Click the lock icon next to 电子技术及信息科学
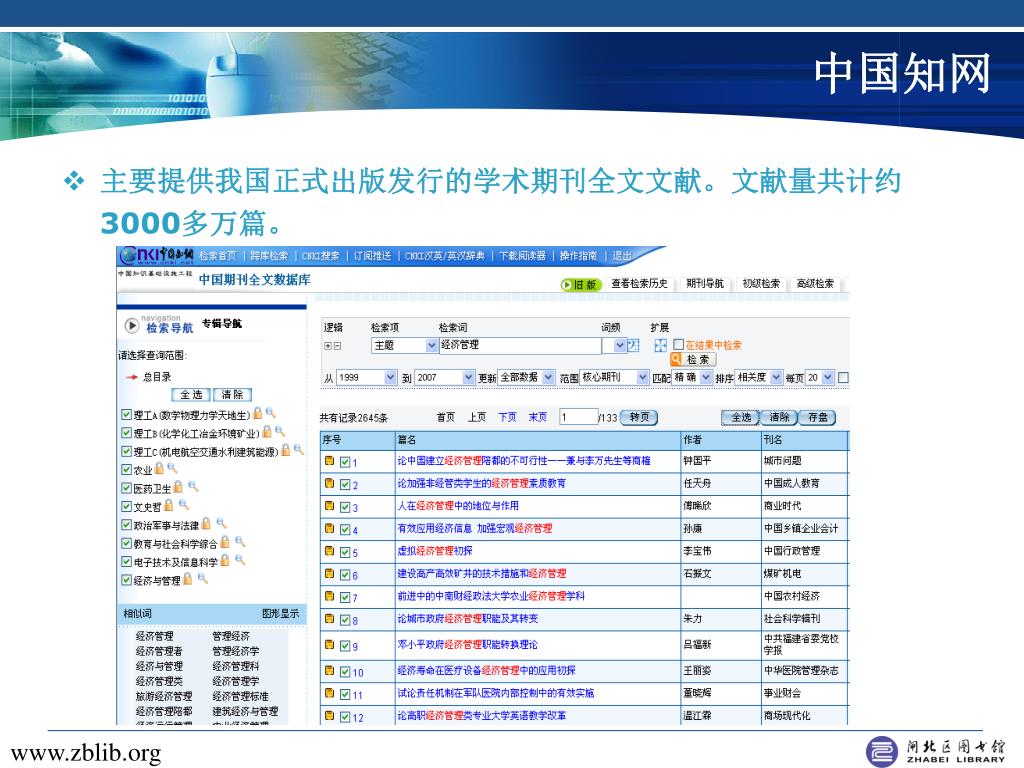Image resolution: width=1024 pixels, height=768 pixels. coord(225,560)
